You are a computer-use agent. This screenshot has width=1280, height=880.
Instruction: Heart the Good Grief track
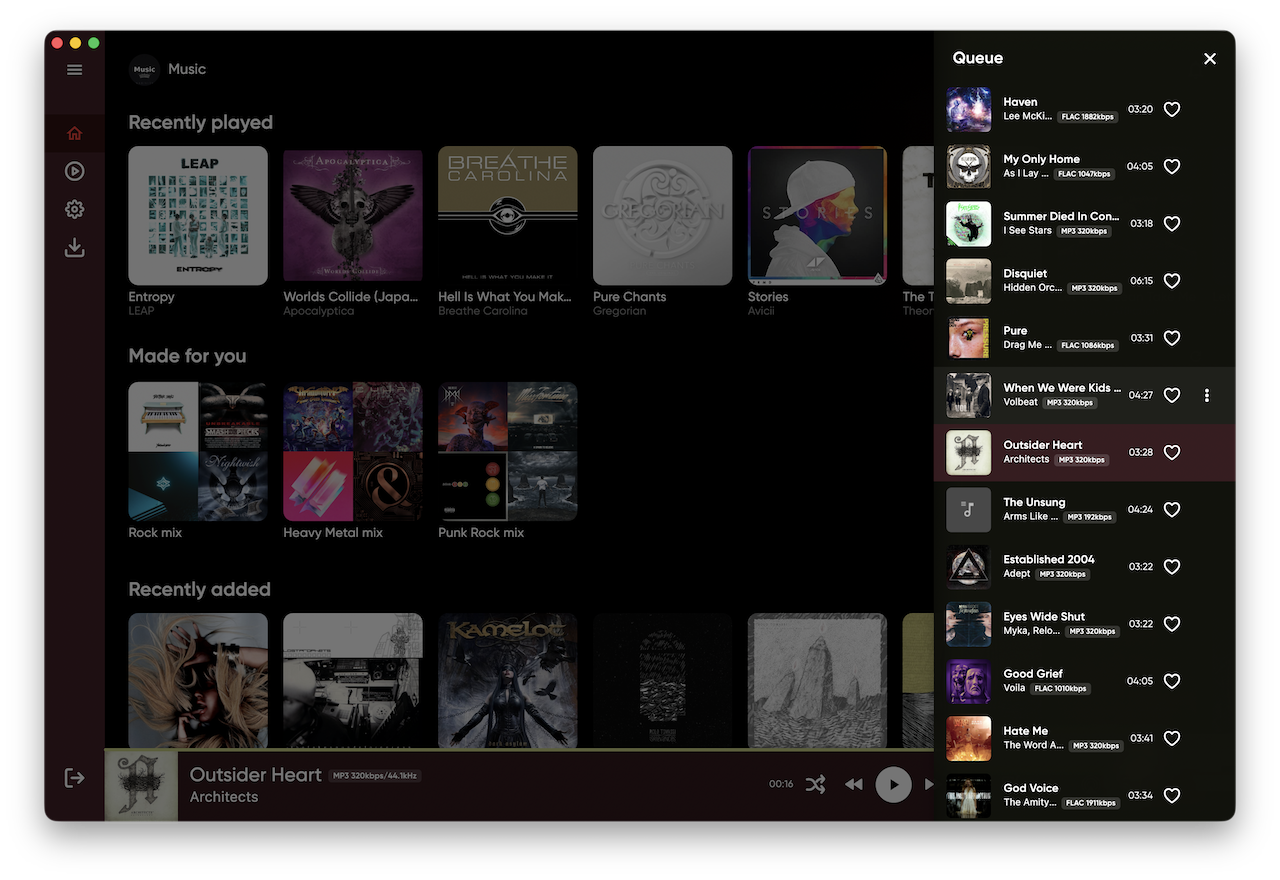point(1172,681)
